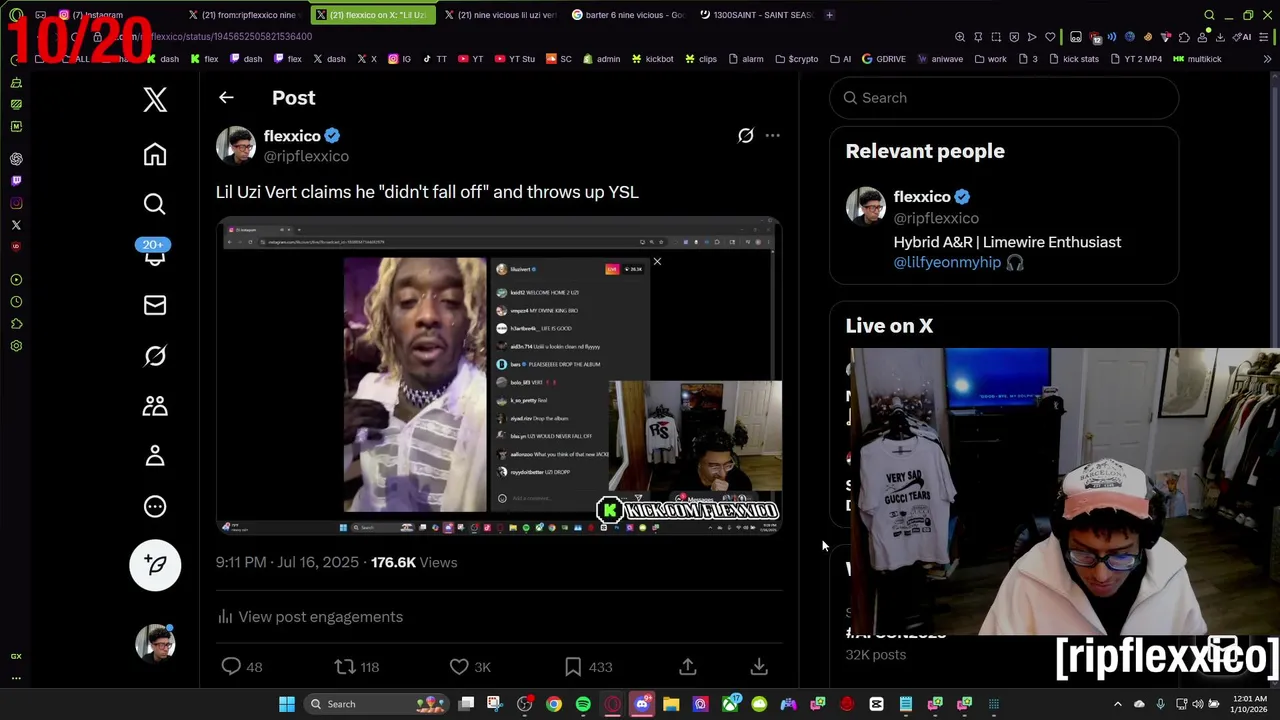Open flexxico's profile picture on the post
The width and height of the screenshot is (1280, 720).
236,145
